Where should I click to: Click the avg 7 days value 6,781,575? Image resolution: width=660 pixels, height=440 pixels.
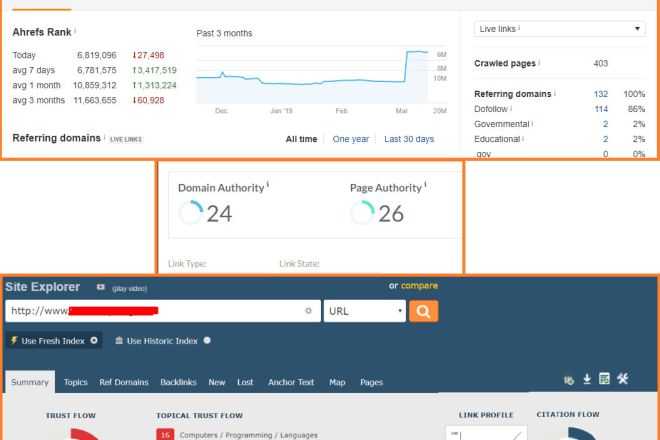pyautogui.click(x=96, y=70)
